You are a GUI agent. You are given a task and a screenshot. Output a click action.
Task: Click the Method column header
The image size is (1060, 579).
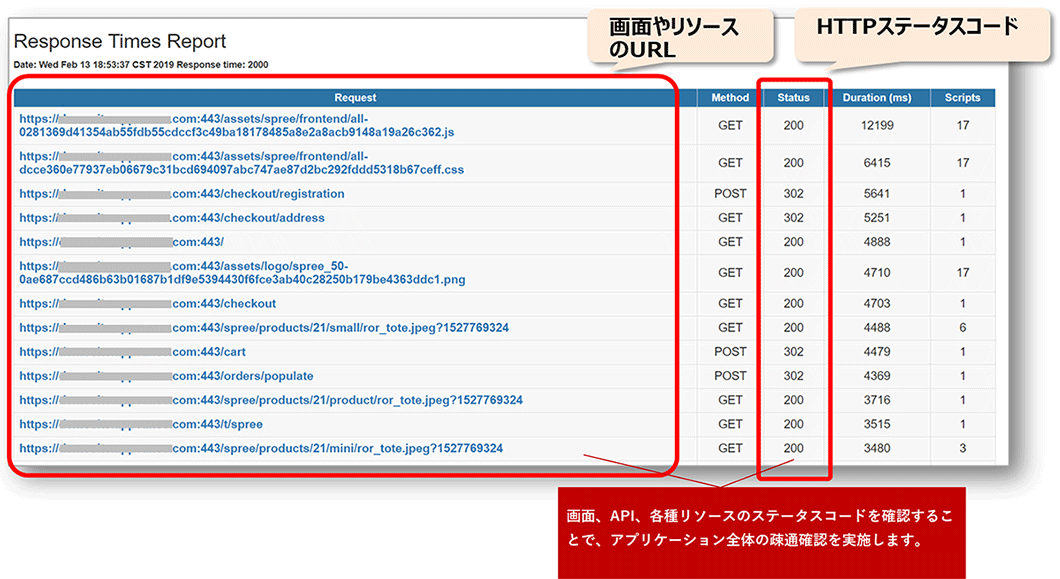tap(730, 98)
